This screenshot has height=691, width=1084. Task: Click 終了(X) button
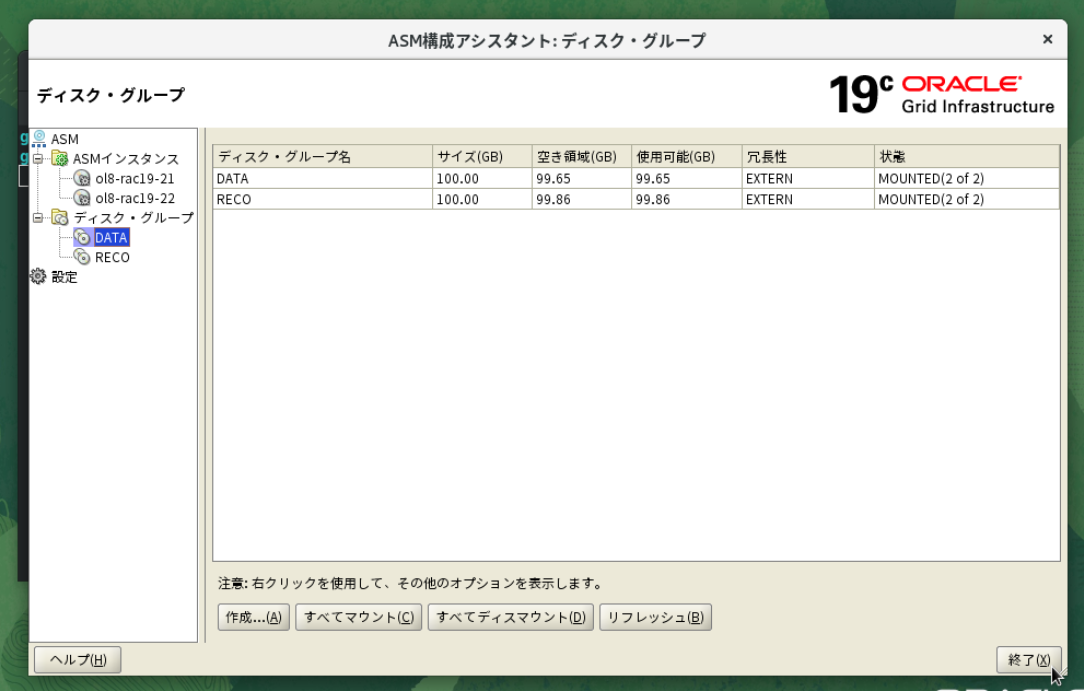pos(1029,660)
